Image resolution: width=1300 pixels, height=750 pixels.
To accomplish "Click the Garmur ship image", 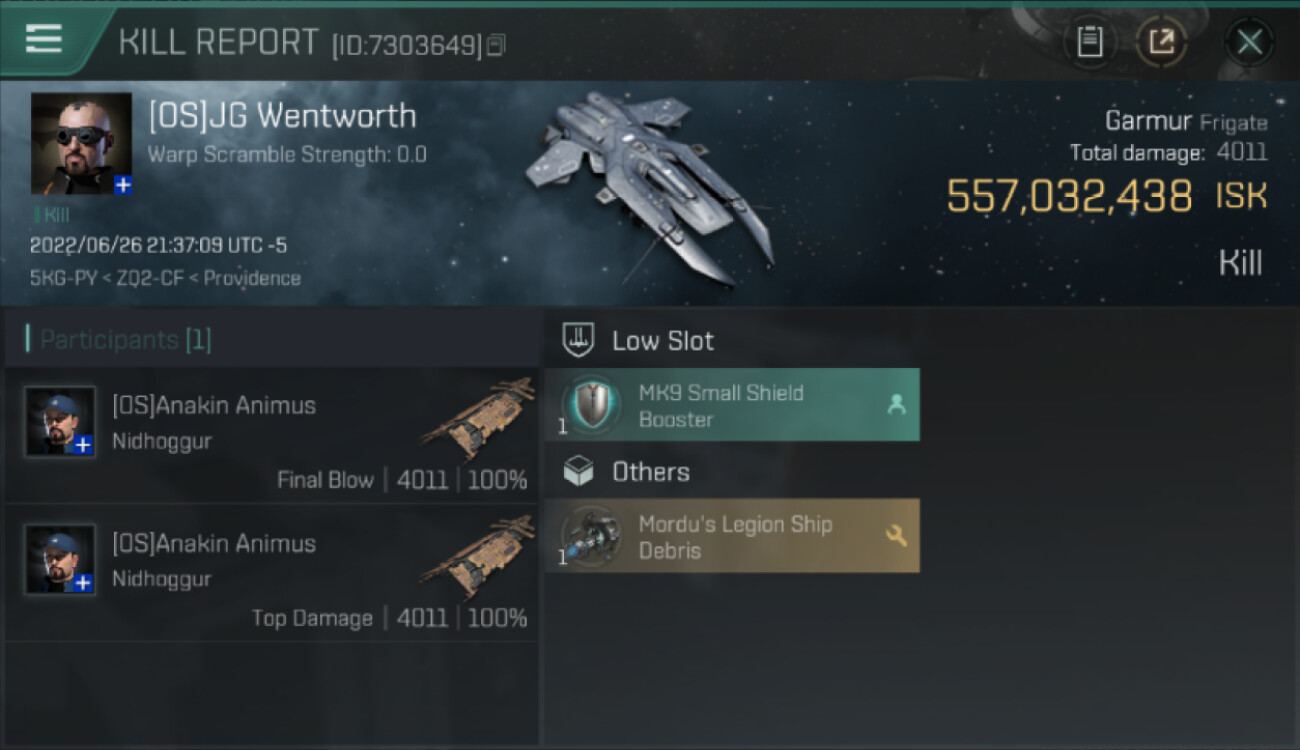I will (x=650, y=187).
